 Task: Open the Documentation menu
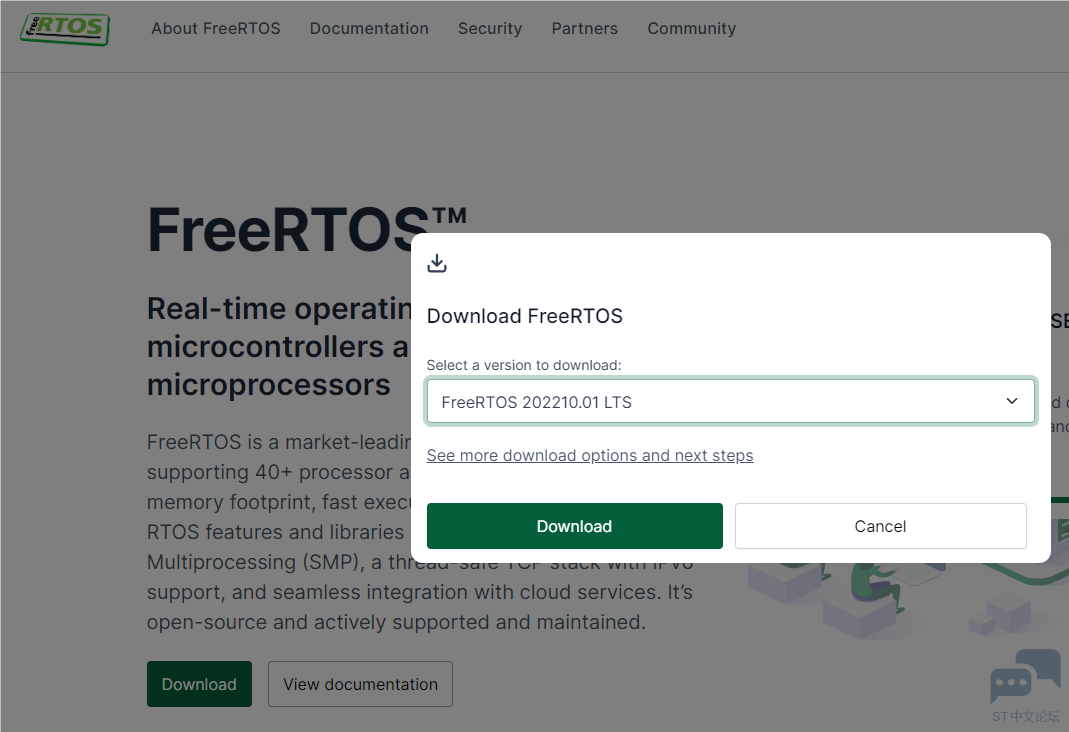pos(369,29)
